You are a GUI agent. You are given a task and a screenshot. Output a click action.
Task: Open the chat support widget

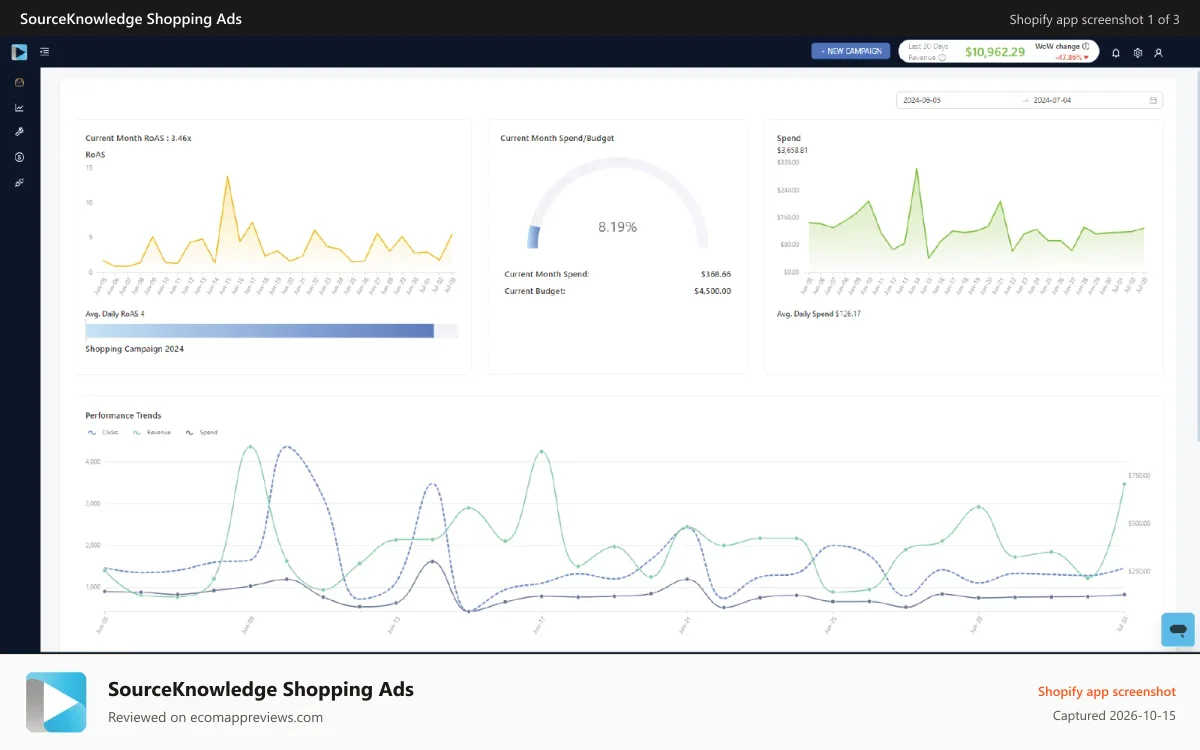(1178, 630)
